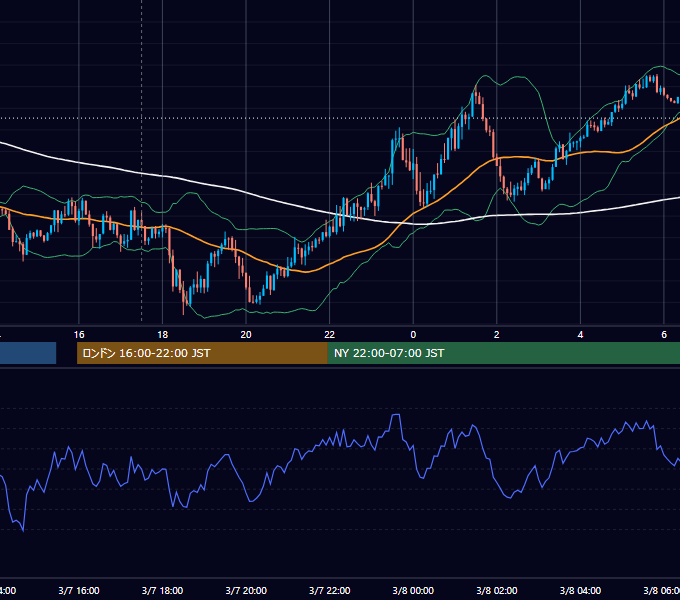Image resolution: width=680 pixels, height=600 pixels.
Task: Click the 3/7 18:00 date label
Action: click(x=162, y=590)
